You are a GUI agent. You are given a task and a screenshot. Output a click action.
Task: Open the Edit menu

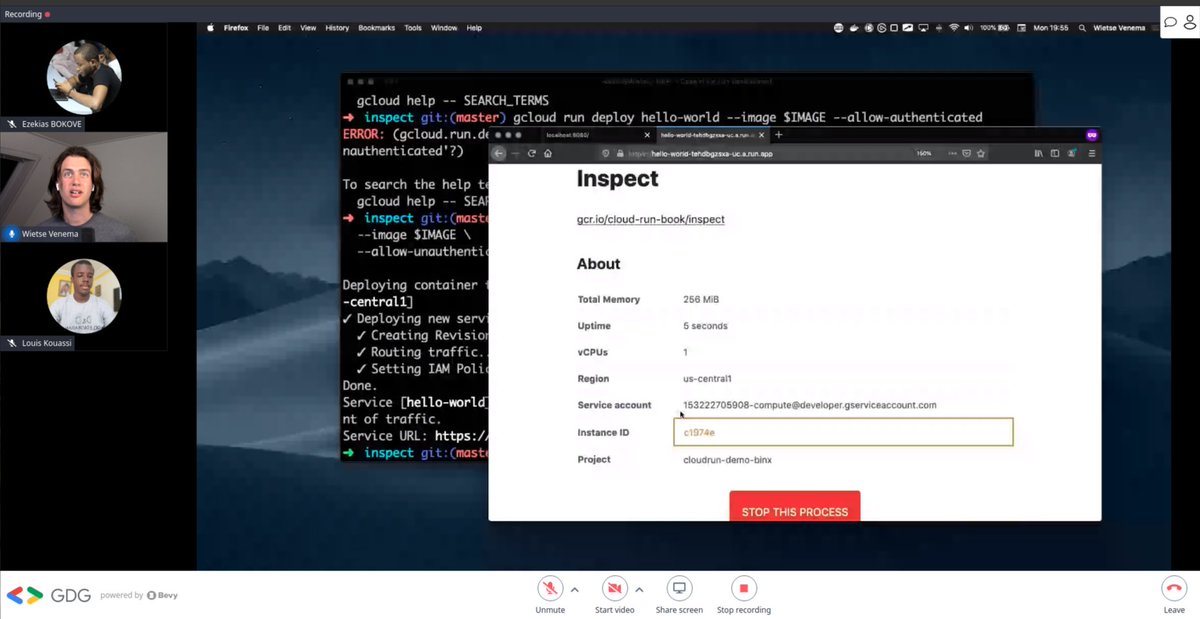[x=285, y=28]
